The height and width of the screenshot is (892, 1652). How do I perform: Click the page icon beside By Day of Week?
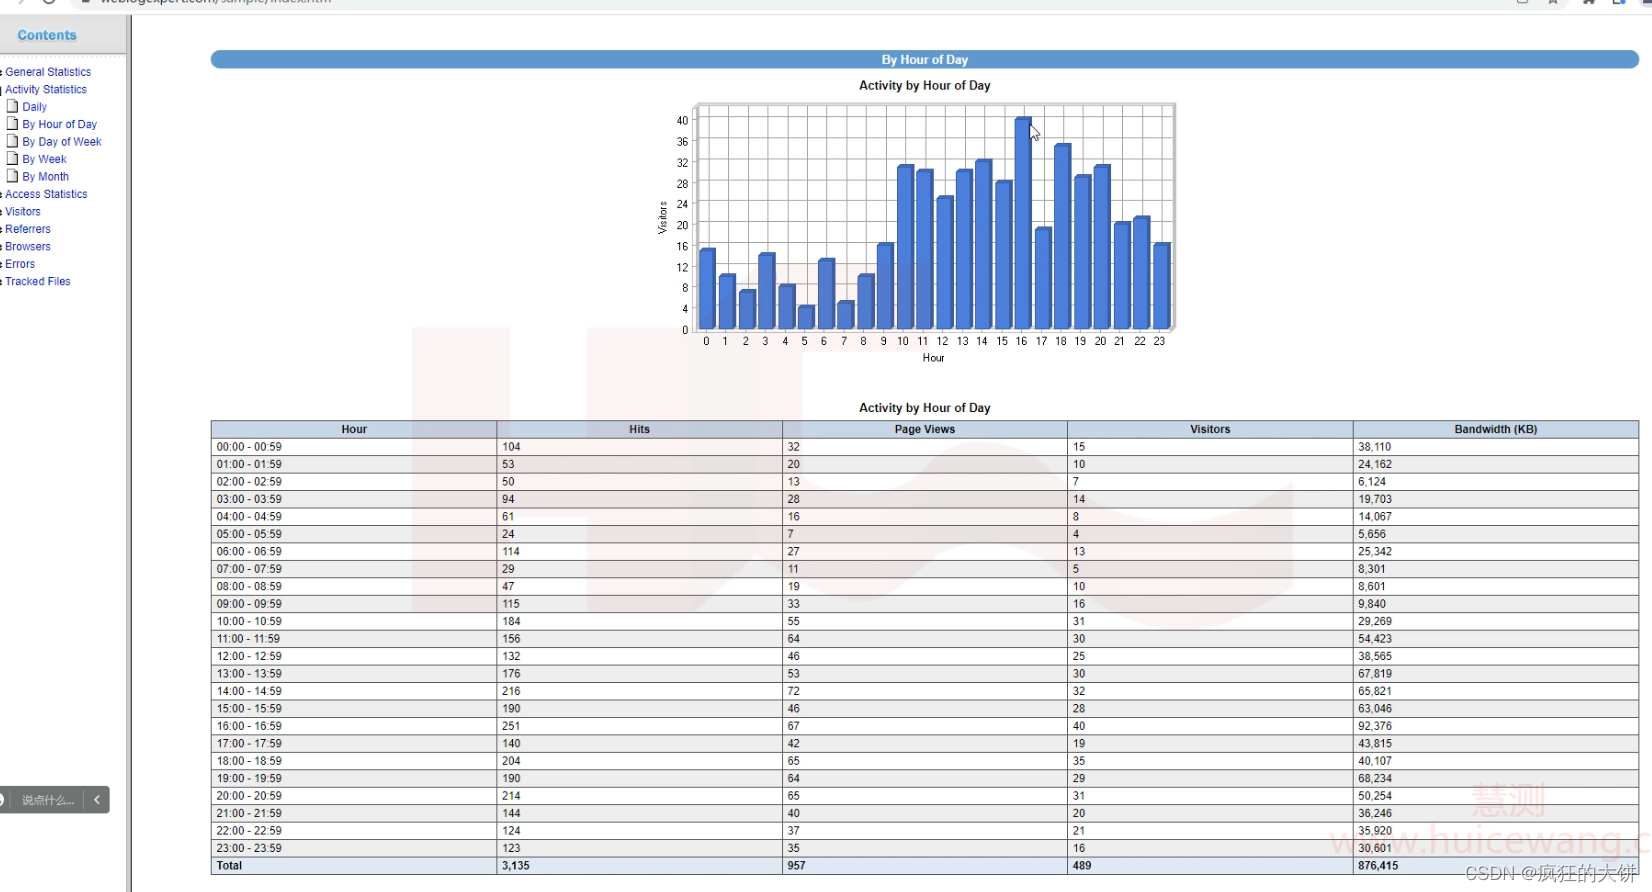click(13, 141)
